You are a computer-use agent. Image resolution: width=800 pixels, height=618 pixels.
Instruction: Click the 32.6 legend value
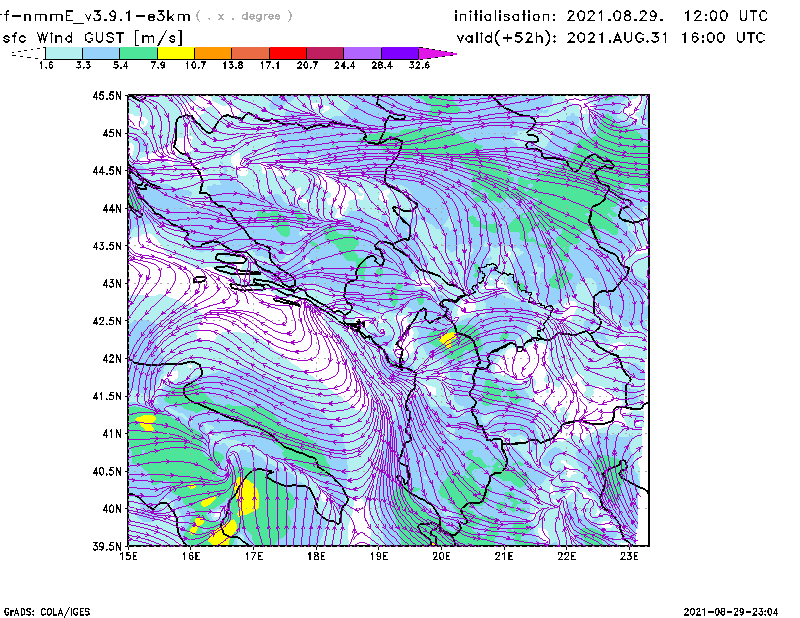click(419, 65)
